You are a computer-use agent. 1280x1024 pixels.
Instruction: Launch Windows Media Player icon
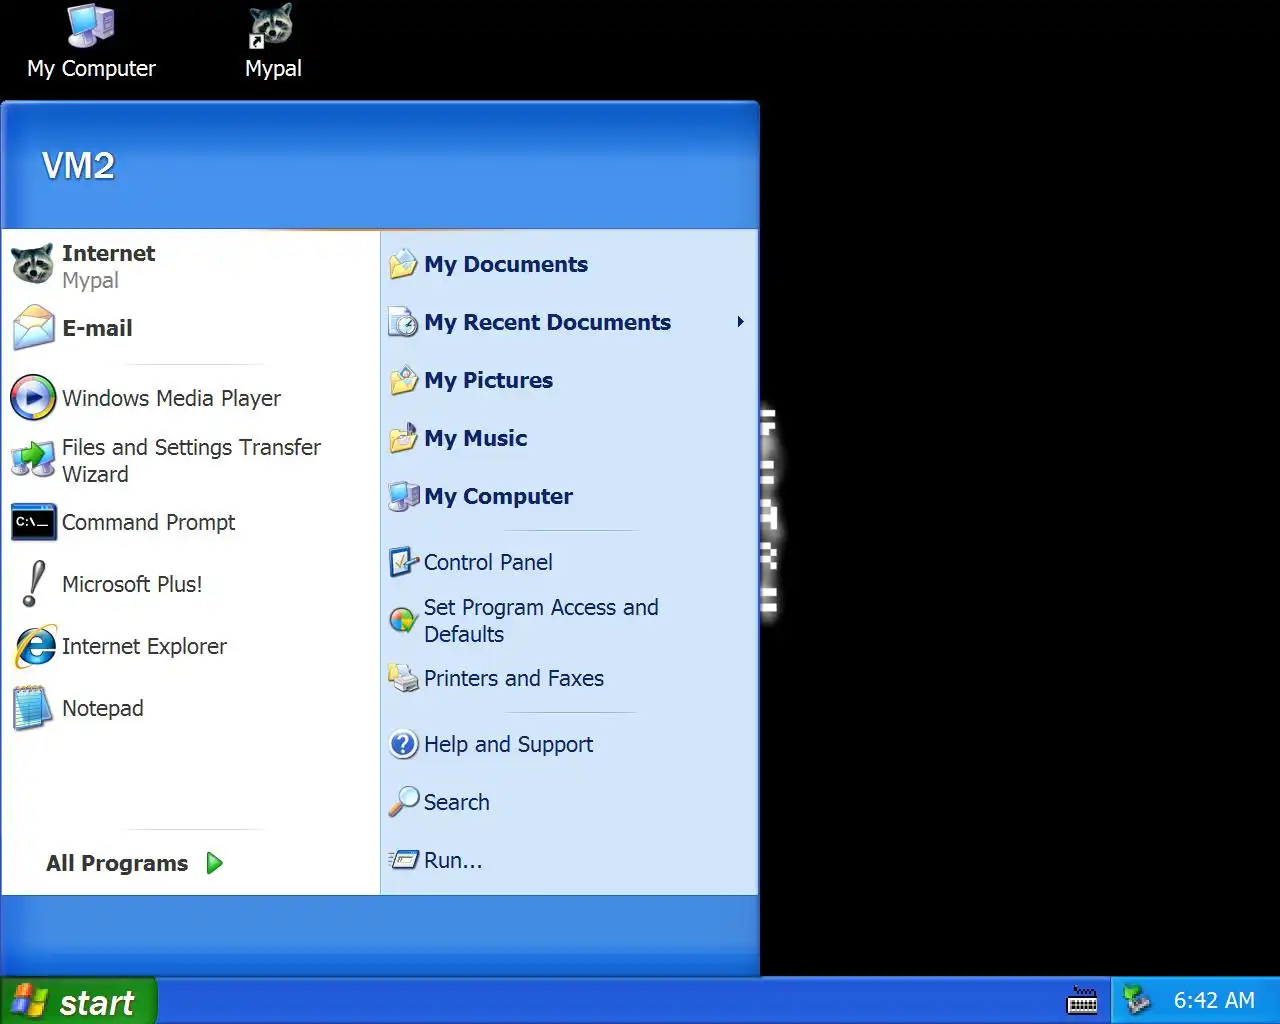coord(33,398)
